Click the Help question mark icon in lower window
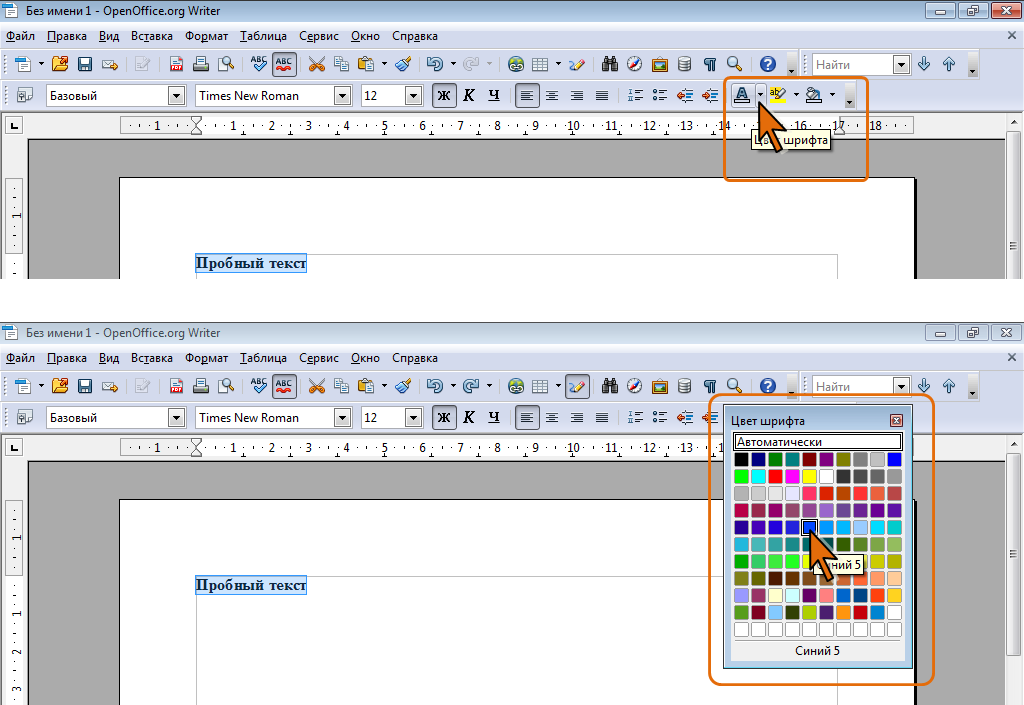The width and height of the screenshot is (1024, 705). click(x=768, y=386)
